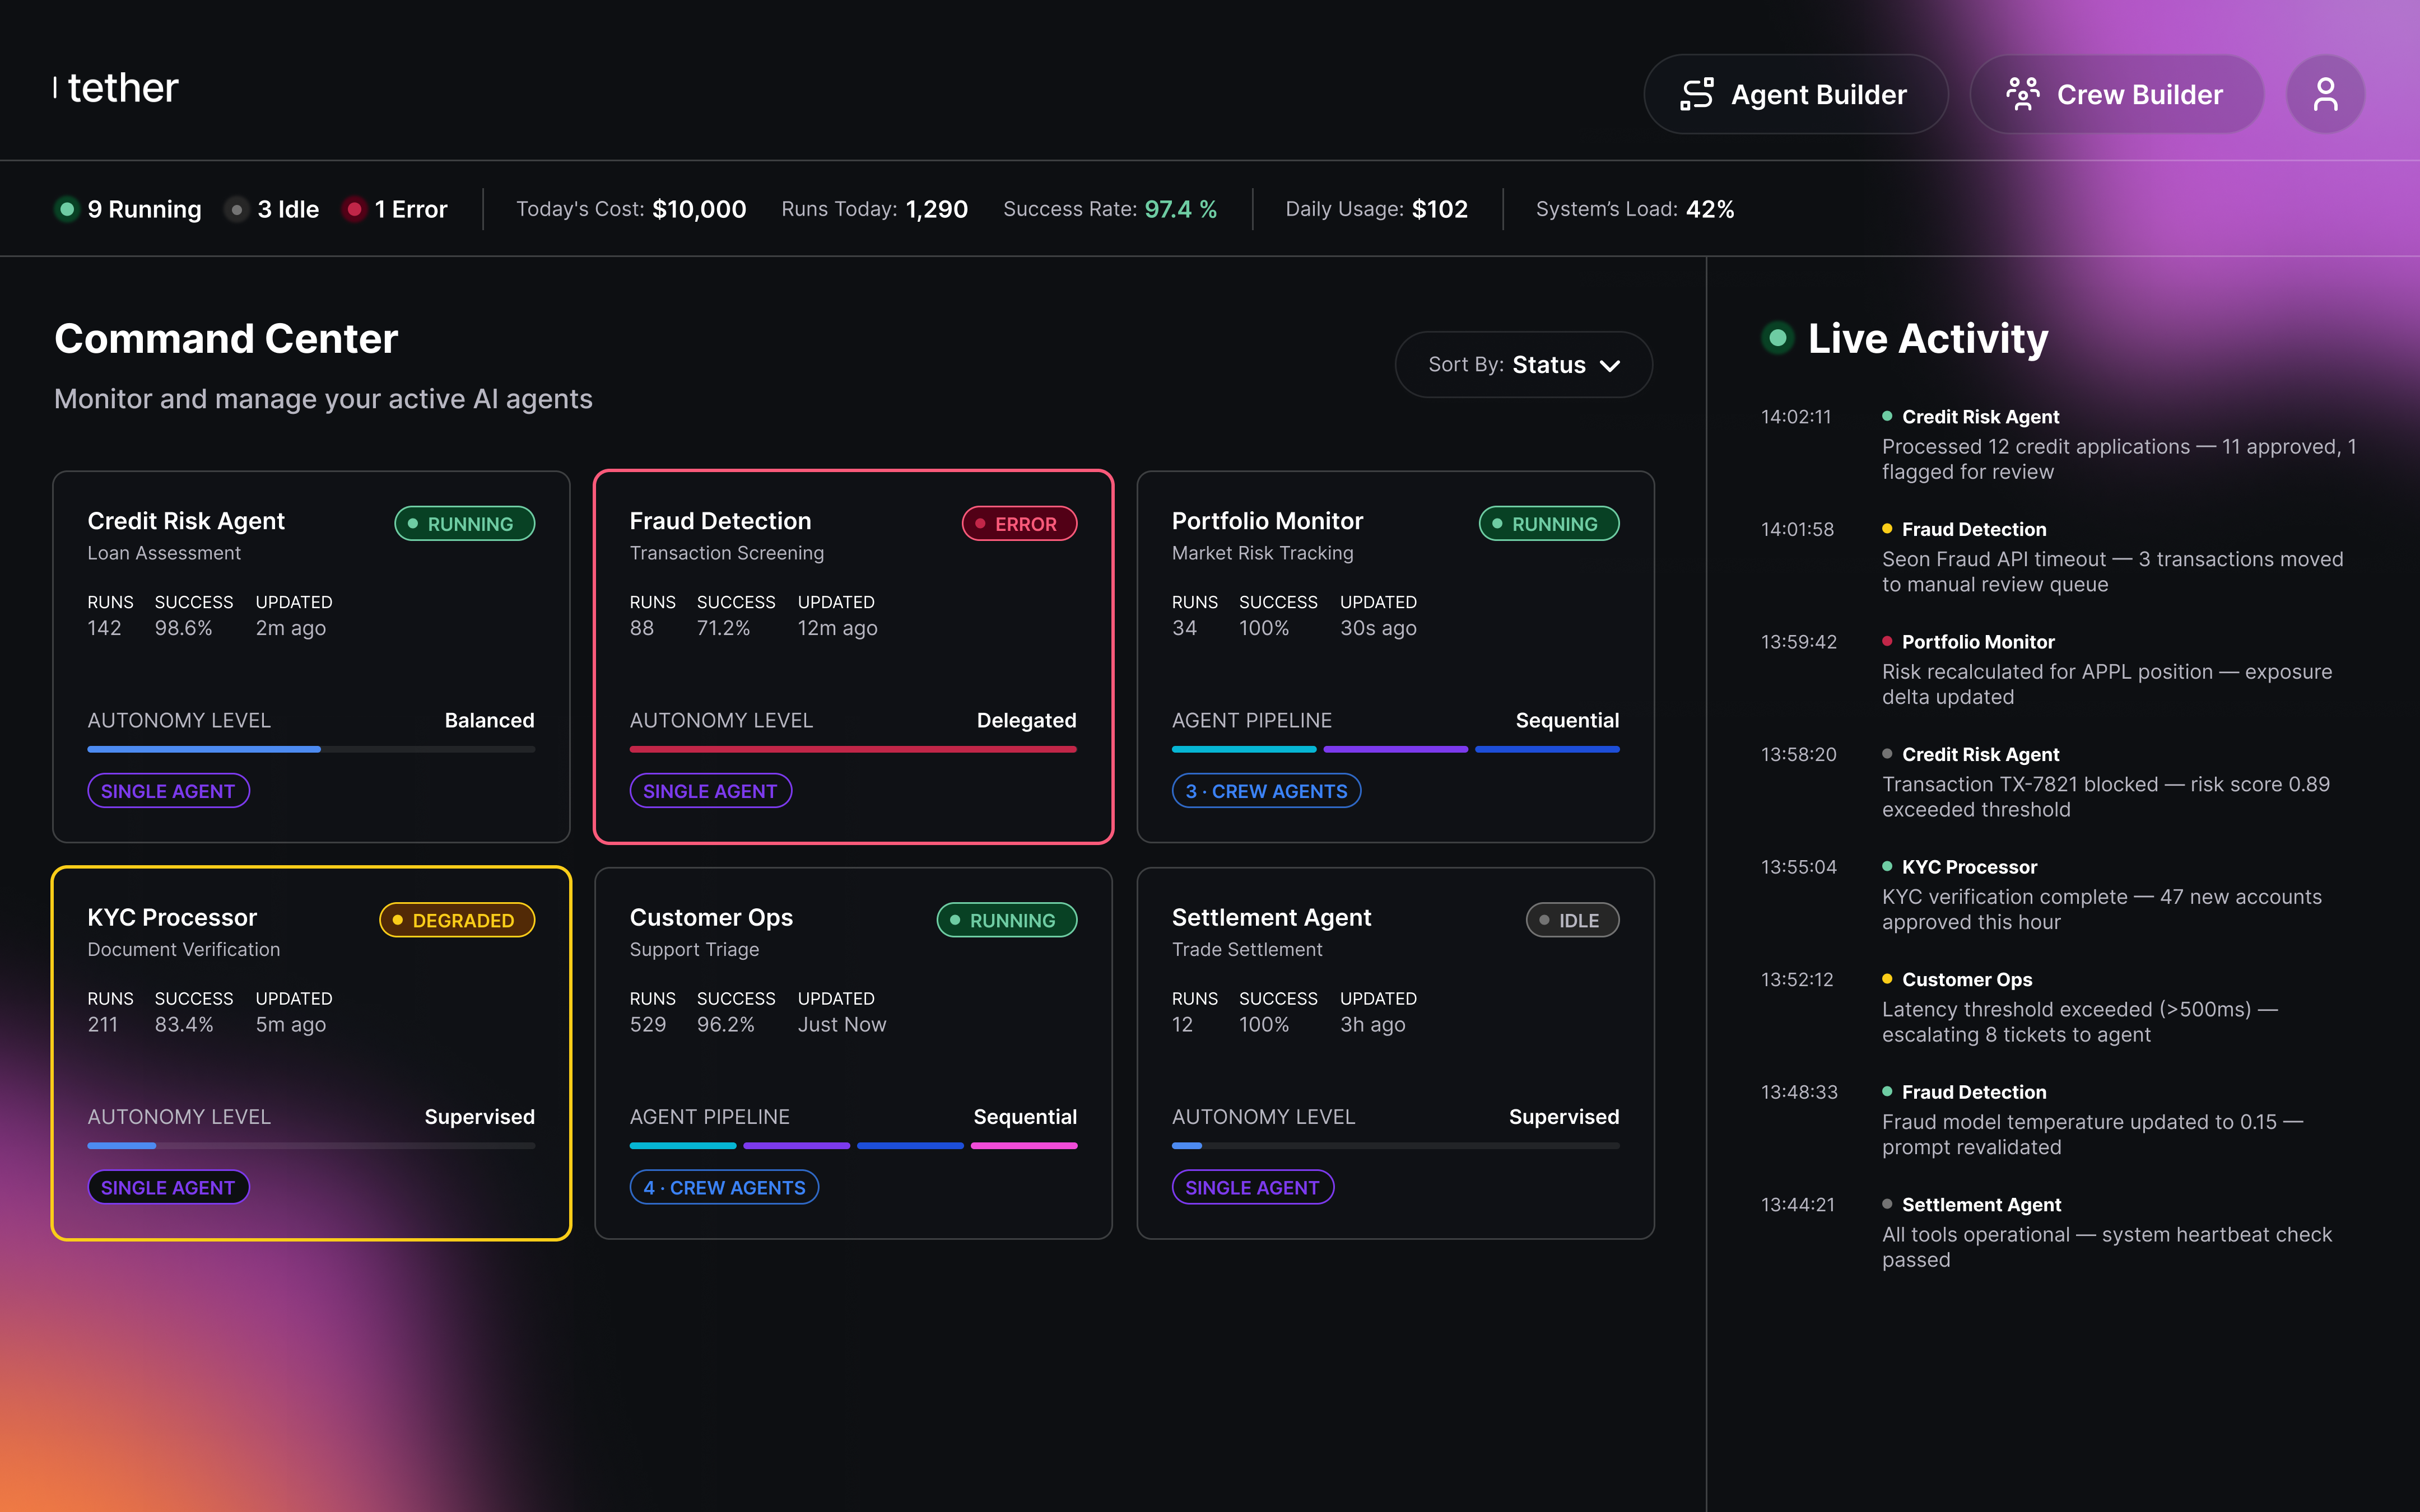Click the Success Rate 97.4 % value
Image resolution: width=2420 pixels, height=1512 pixels.
[x=1181, y=209]
